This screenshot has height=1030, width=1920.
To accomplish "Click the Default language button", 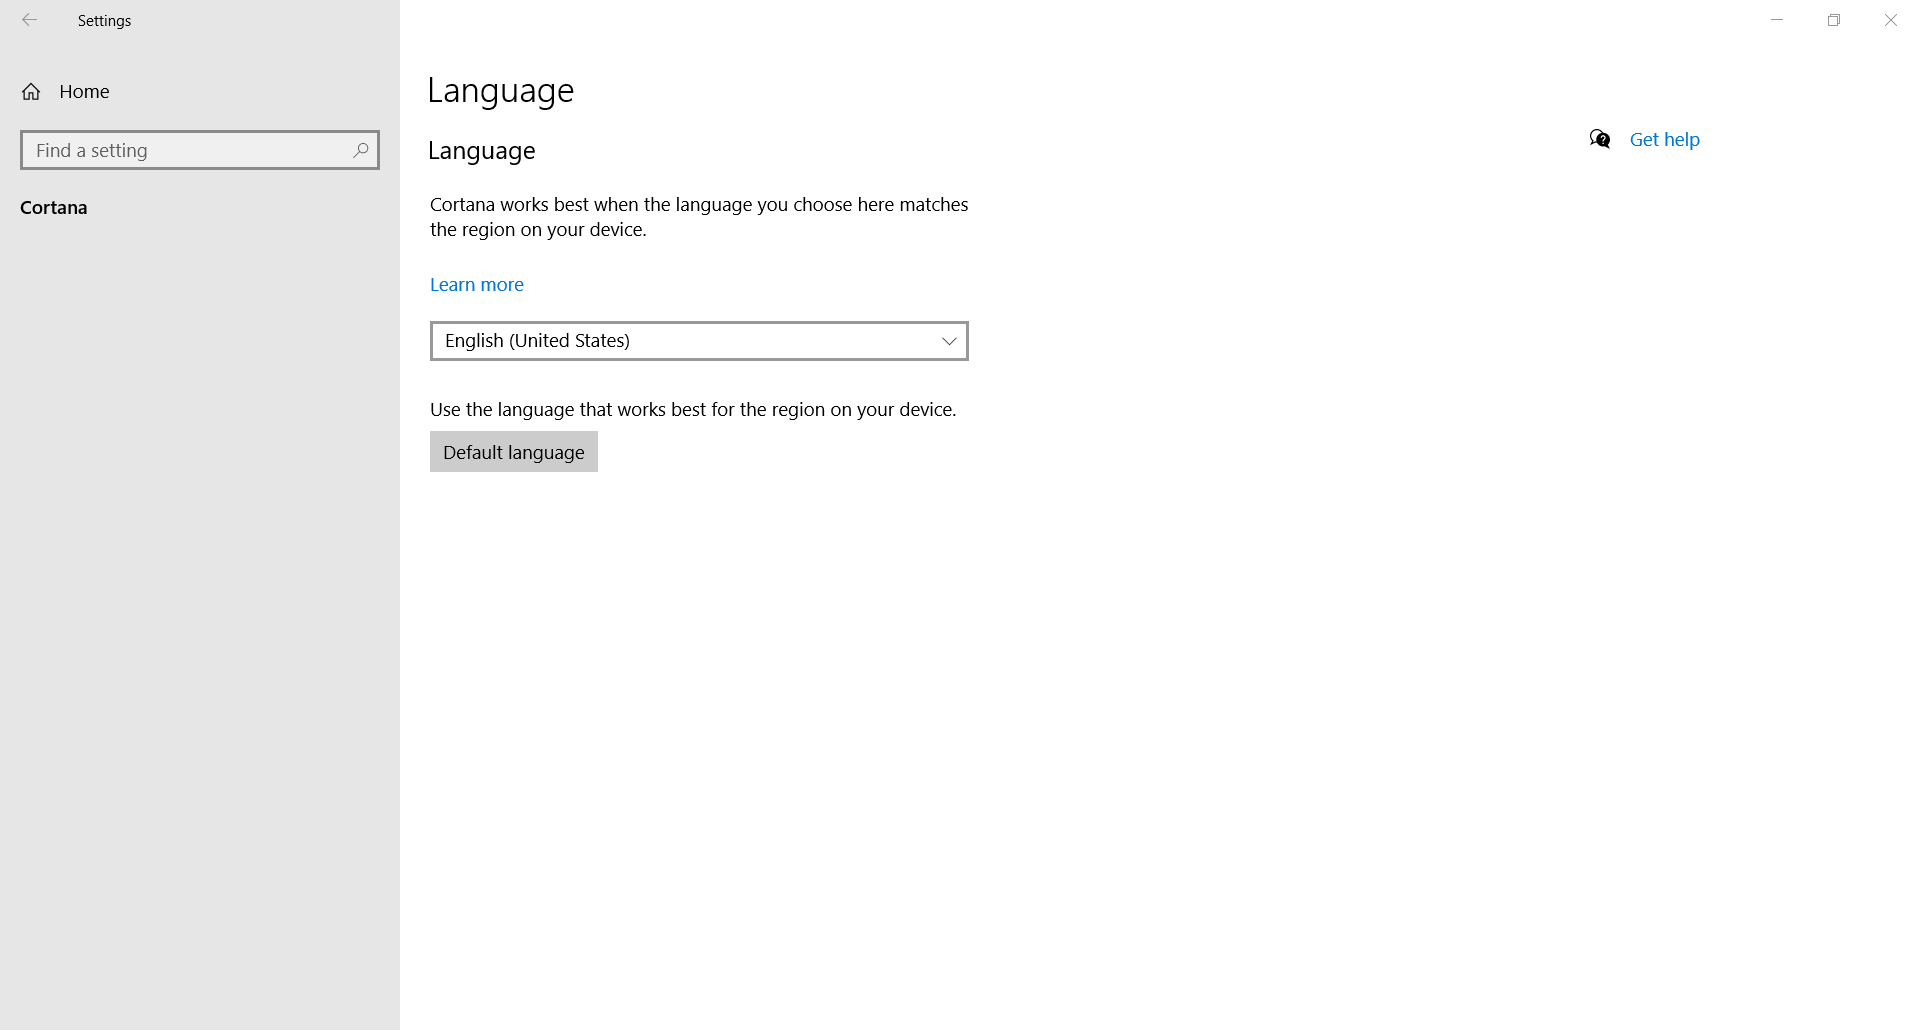I will tap(514, 452).
